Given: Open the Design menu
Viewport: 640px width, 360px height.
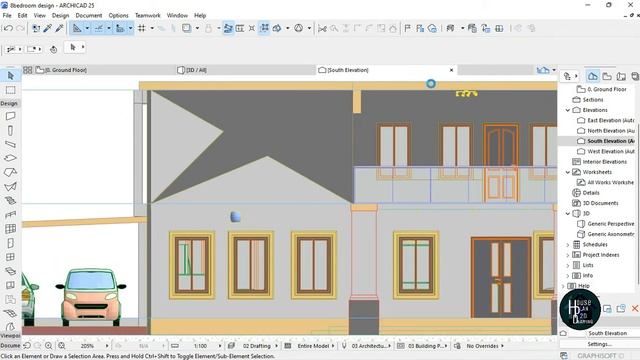Looking at the screenshot, I should coord(60,16).
